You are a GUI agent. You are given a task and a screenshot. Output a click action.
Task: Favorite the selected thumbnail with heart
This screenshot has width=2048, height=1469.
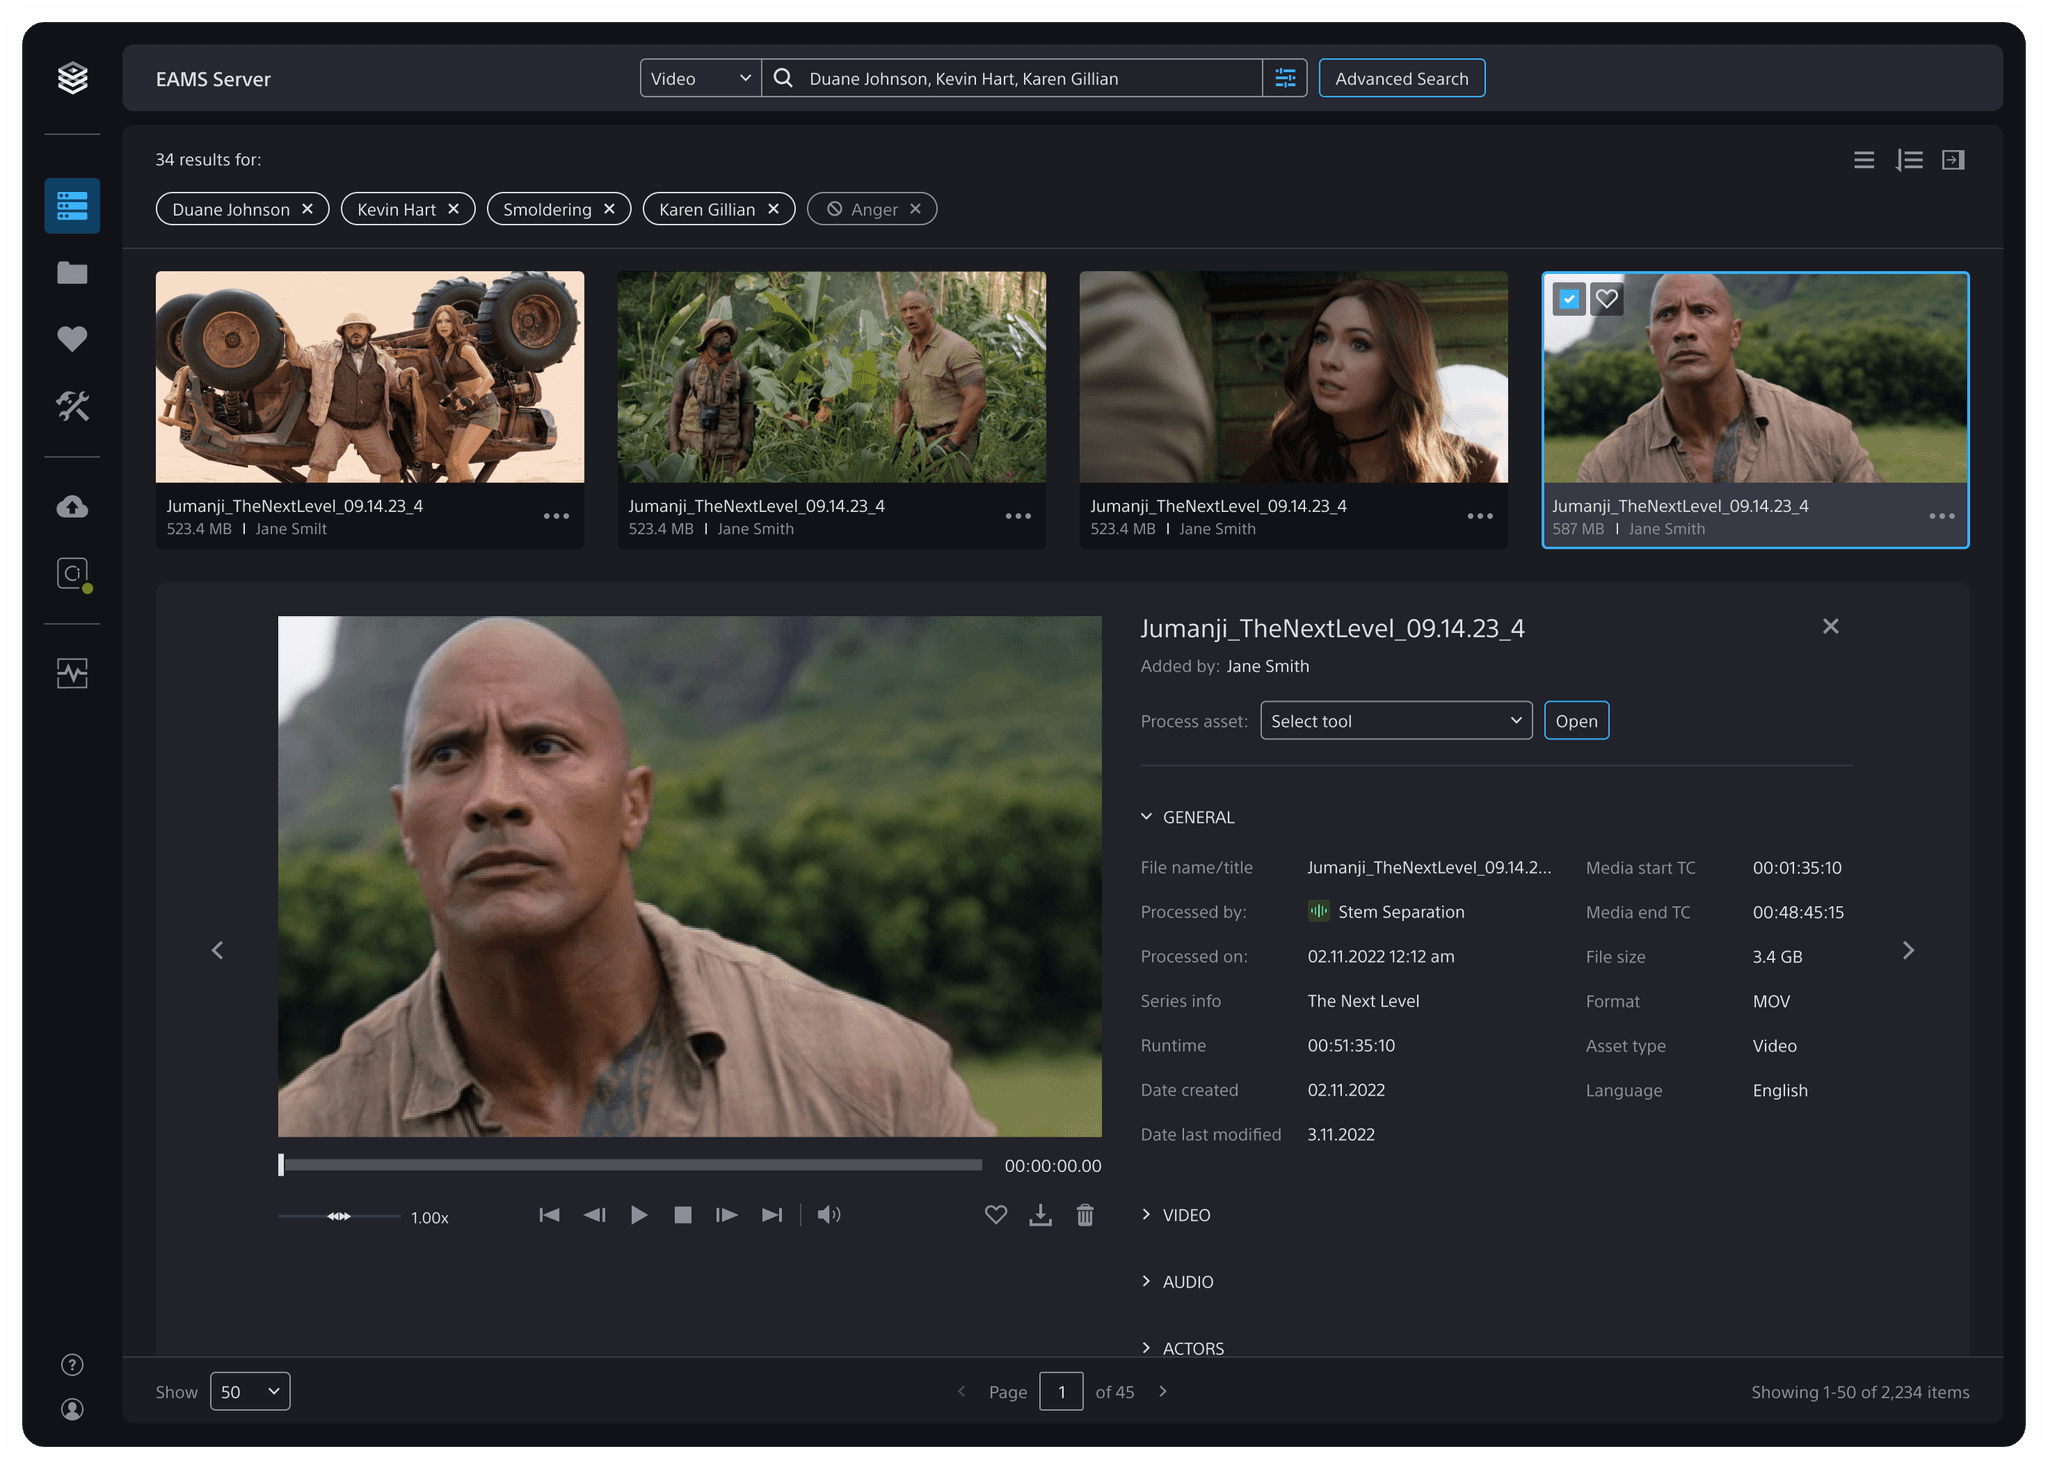pos(1607,299)
